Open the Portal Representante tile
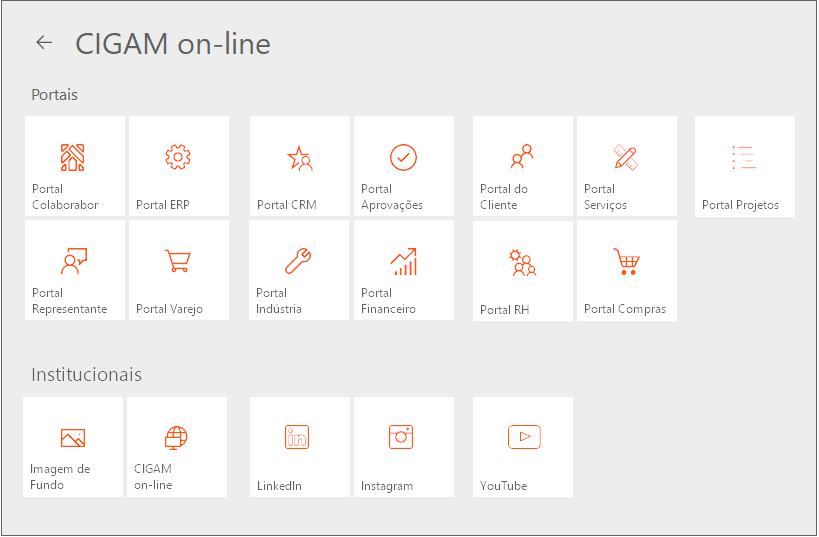Viewport: 819px width, 537px height. tap(74, 271)
